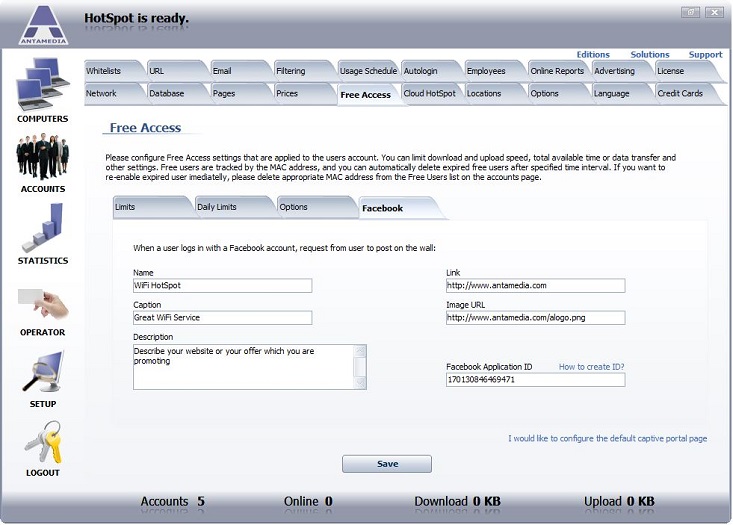Open the Accounts section icon
The image size is (733, 525).
click(x=43, y=157)
